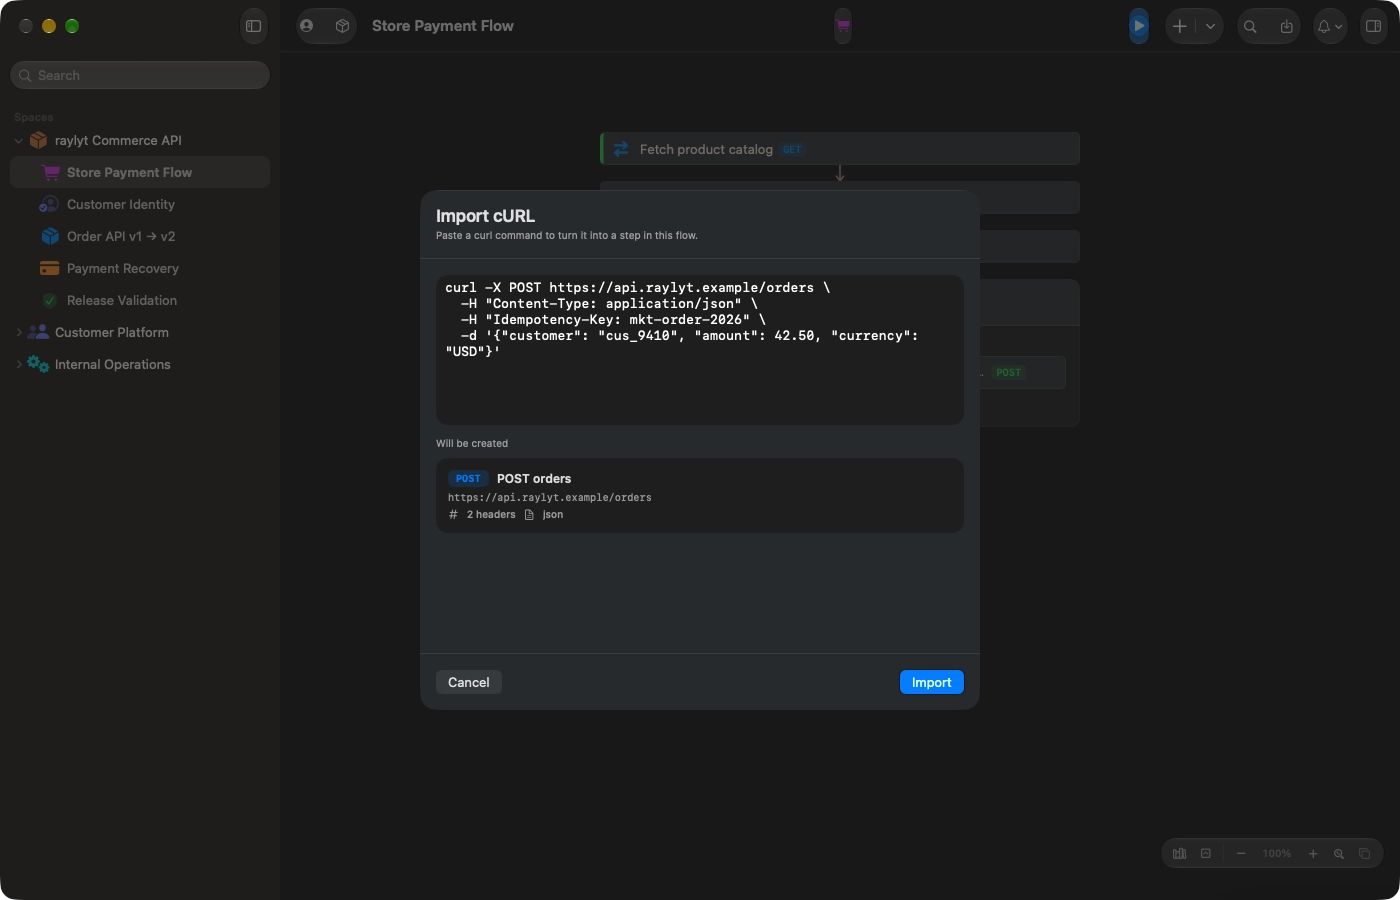Click the magnifier search icon in the top toolbar

tap(1250, 26)
